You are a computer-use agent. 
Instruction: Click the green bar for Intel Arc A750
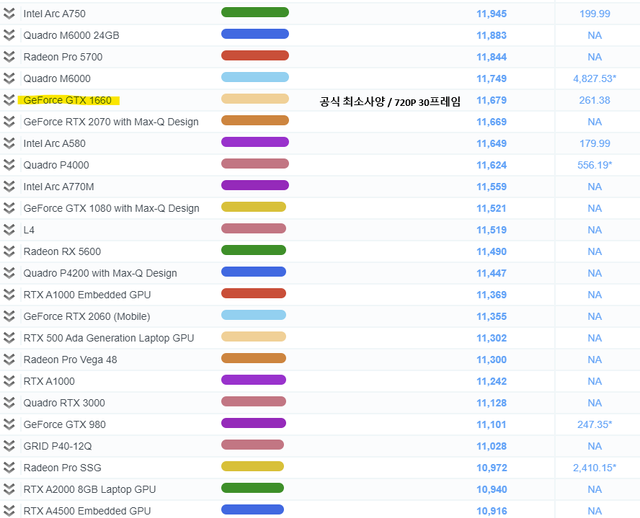(x=254, y=13)
